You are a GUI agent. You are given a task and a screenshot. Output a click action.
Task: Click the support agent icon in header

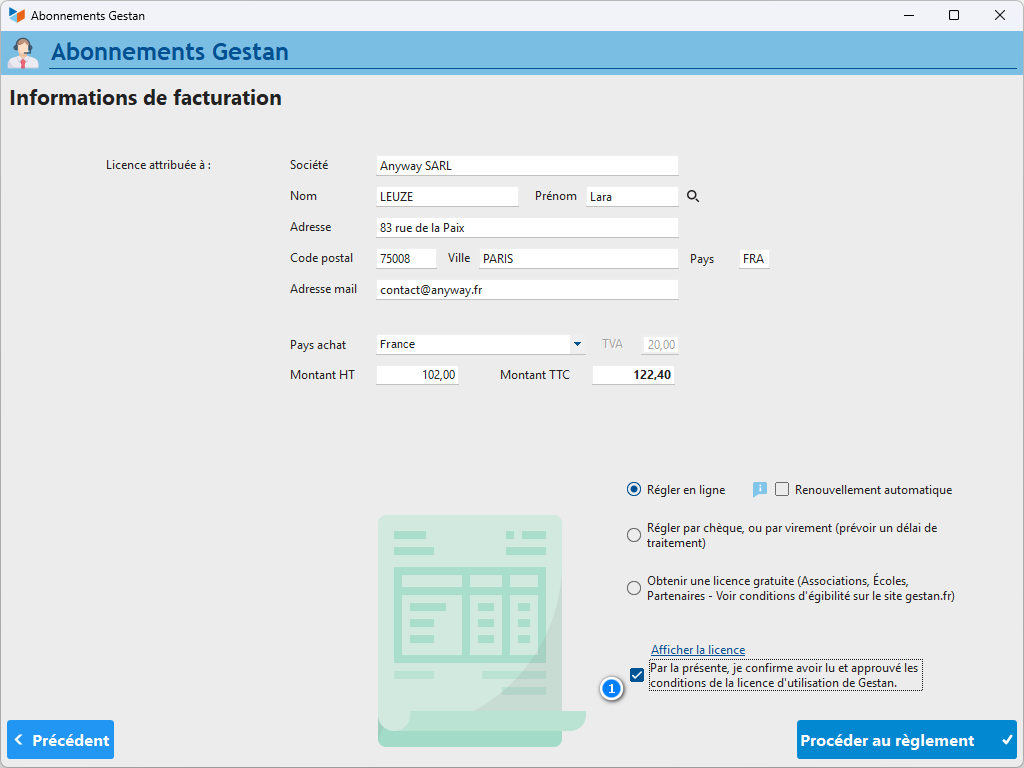[23, 52]
